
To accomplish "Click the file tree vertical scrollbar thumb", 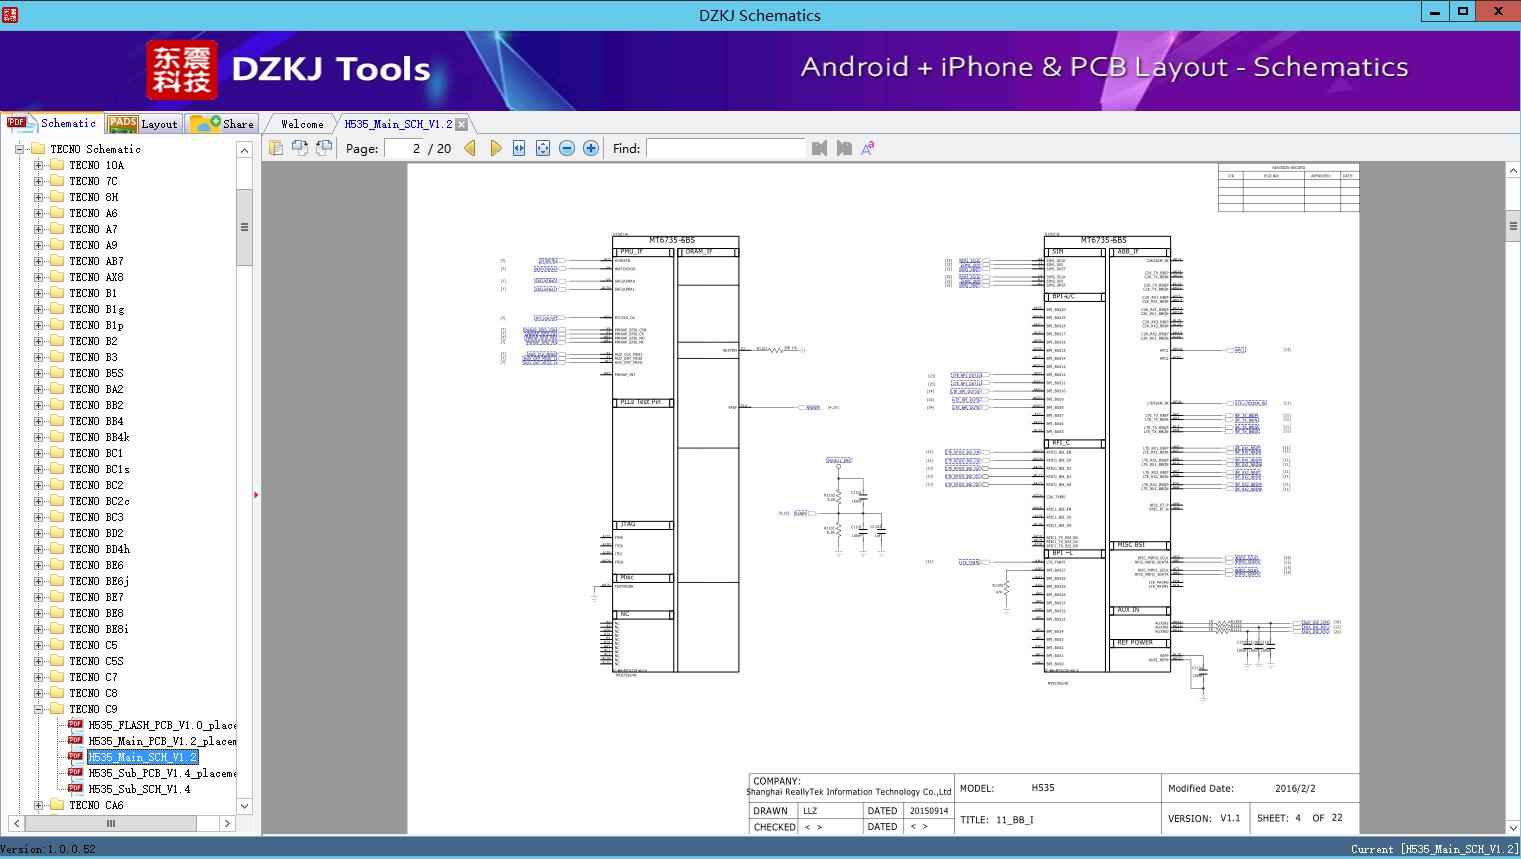I will click(244, 227).
